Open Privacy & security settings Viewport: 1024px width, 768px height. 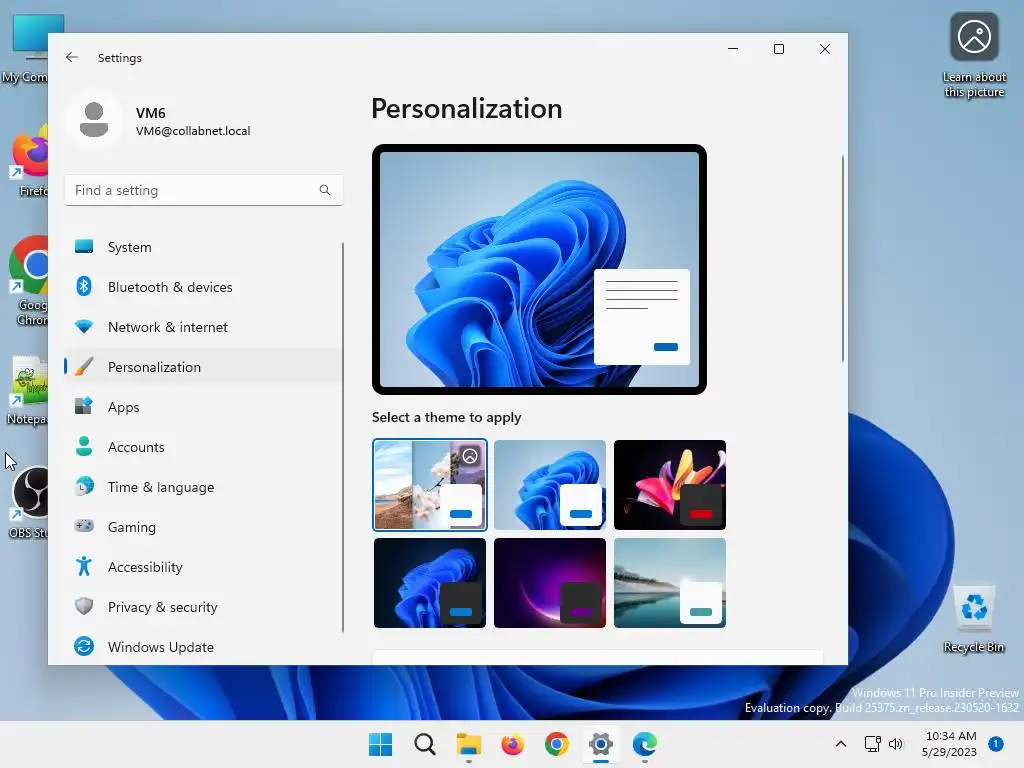(x=203, y=607)
